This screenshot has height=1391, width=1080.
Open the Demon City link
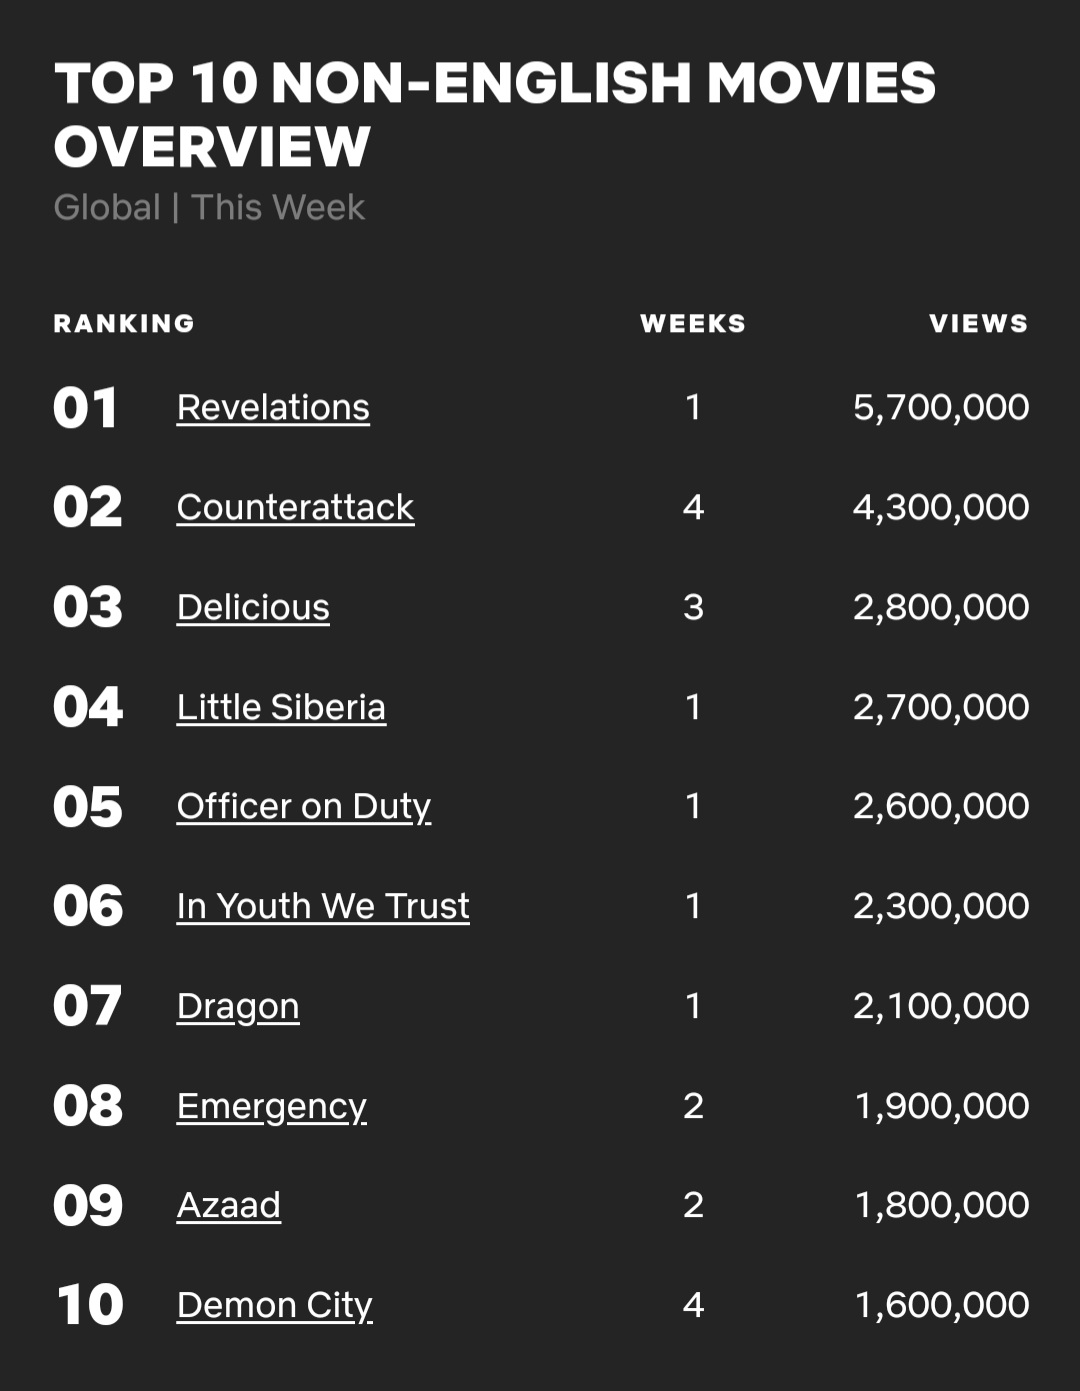tap(275, 1306)
